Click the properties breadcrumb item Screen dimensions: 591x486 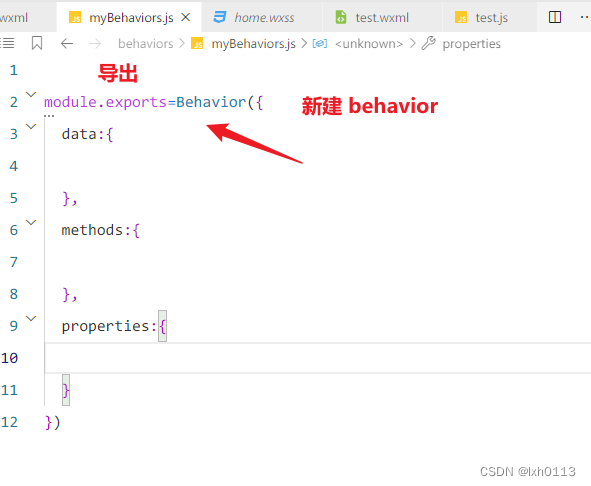pos(472,44)
